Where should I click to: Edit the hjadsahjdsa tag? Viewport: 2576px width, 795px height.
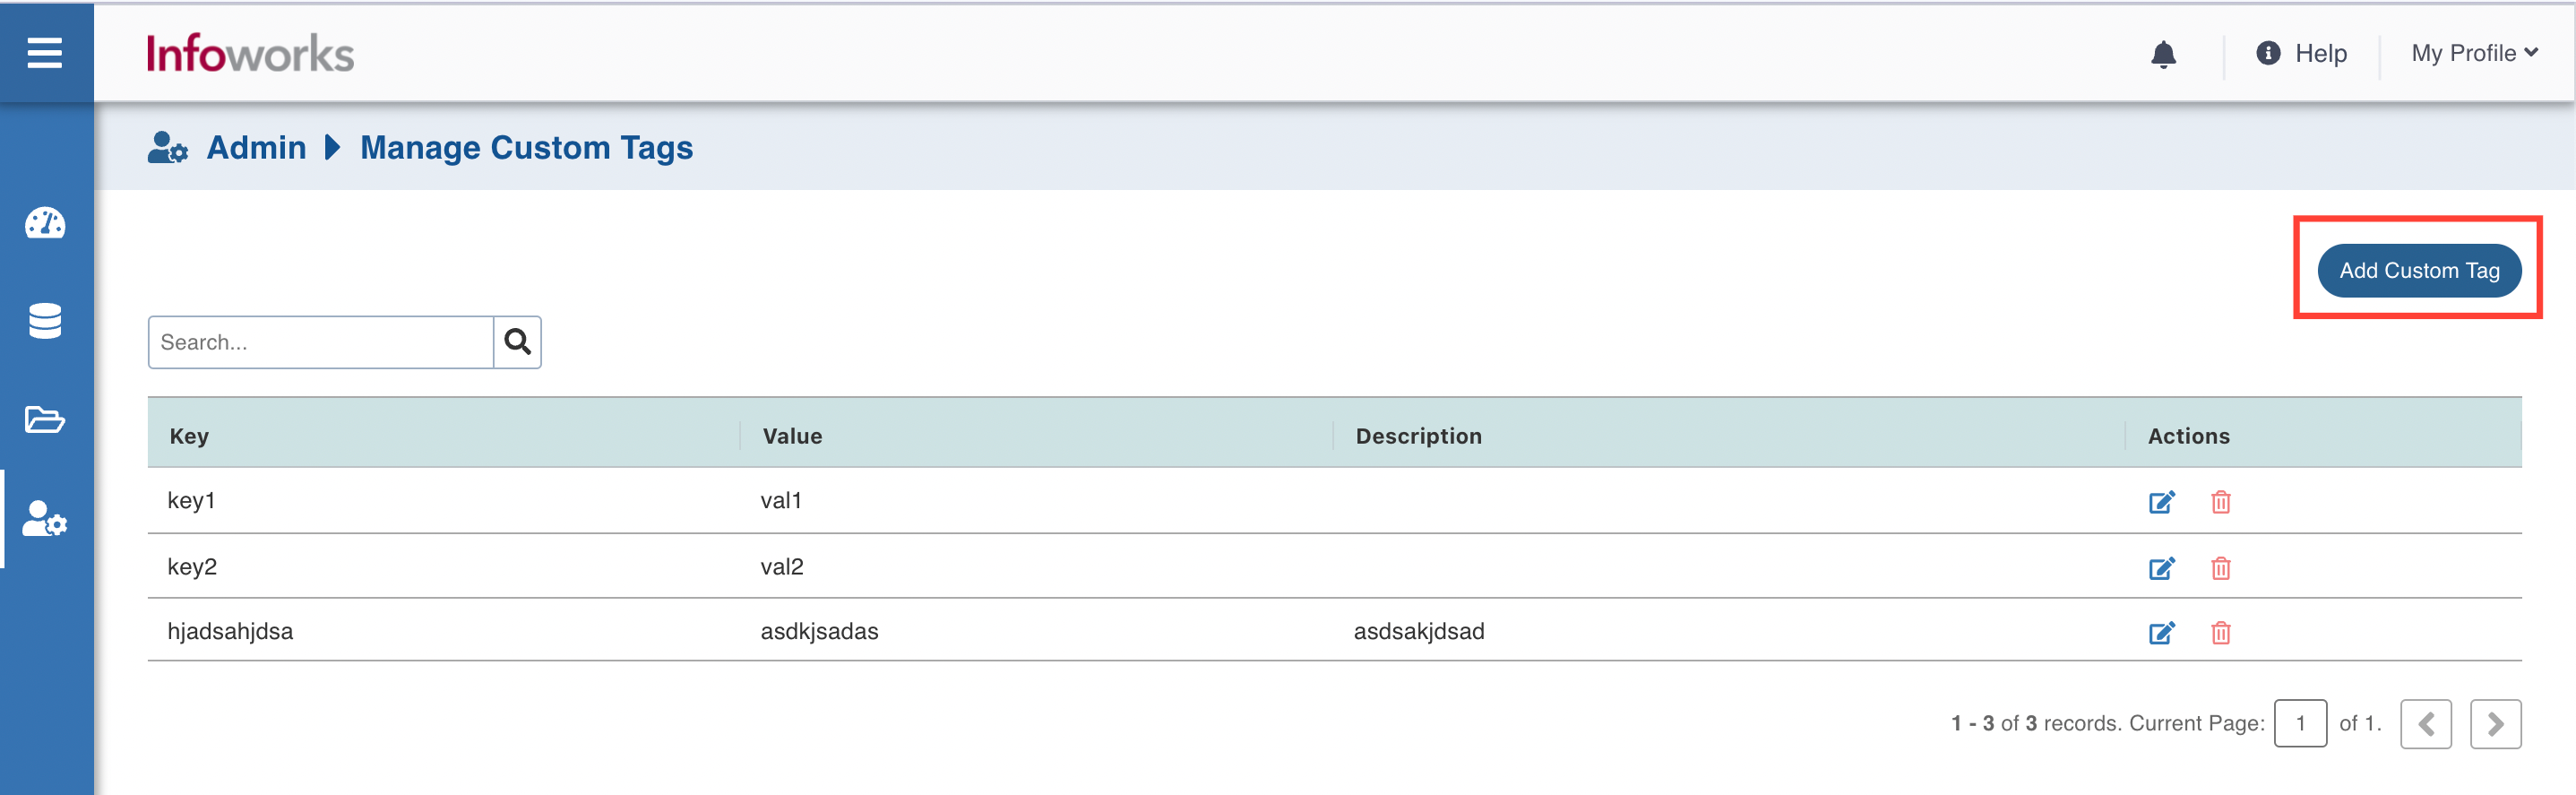(x=2162, y=632)
